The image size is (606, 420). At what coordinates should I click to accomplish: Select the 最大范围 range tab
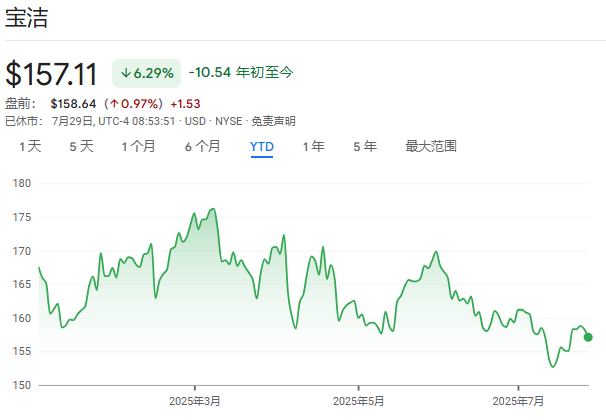click(x=431, y=146)
